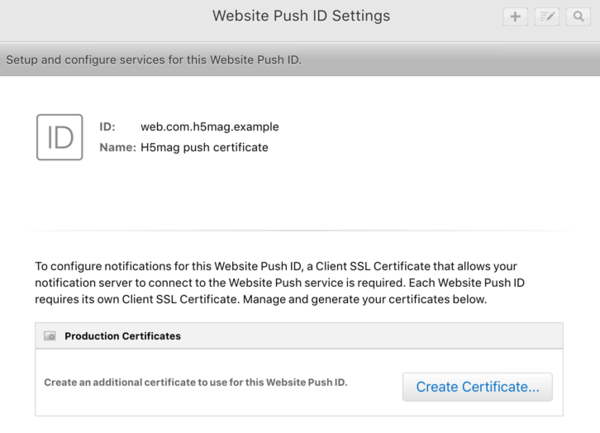Click the plus icon to add new ID
The height and width of the screenshot is (433, 600).
[x=515, y=17]
